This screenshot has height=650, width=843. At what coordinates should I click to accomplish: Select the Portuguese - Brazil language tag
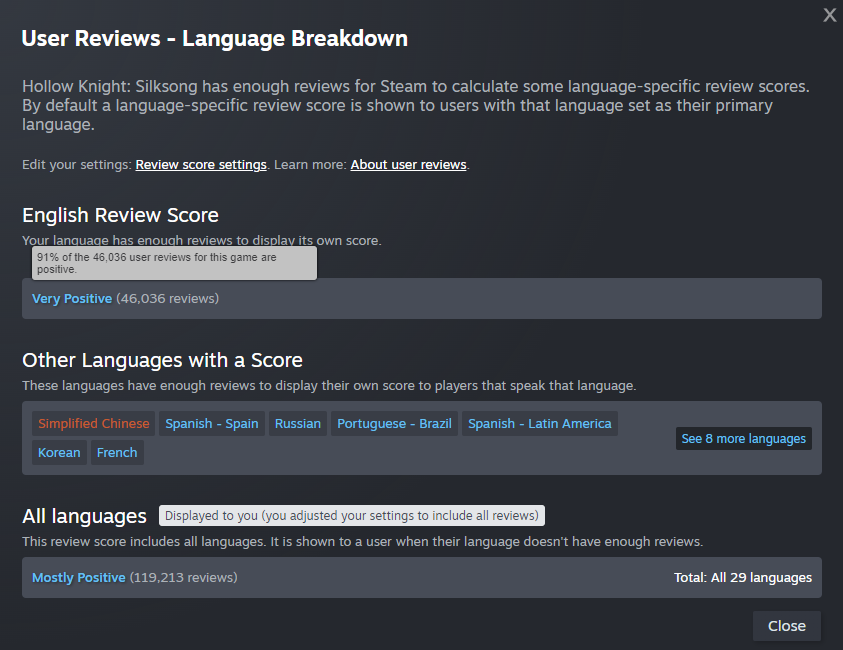tap(394, 424)
